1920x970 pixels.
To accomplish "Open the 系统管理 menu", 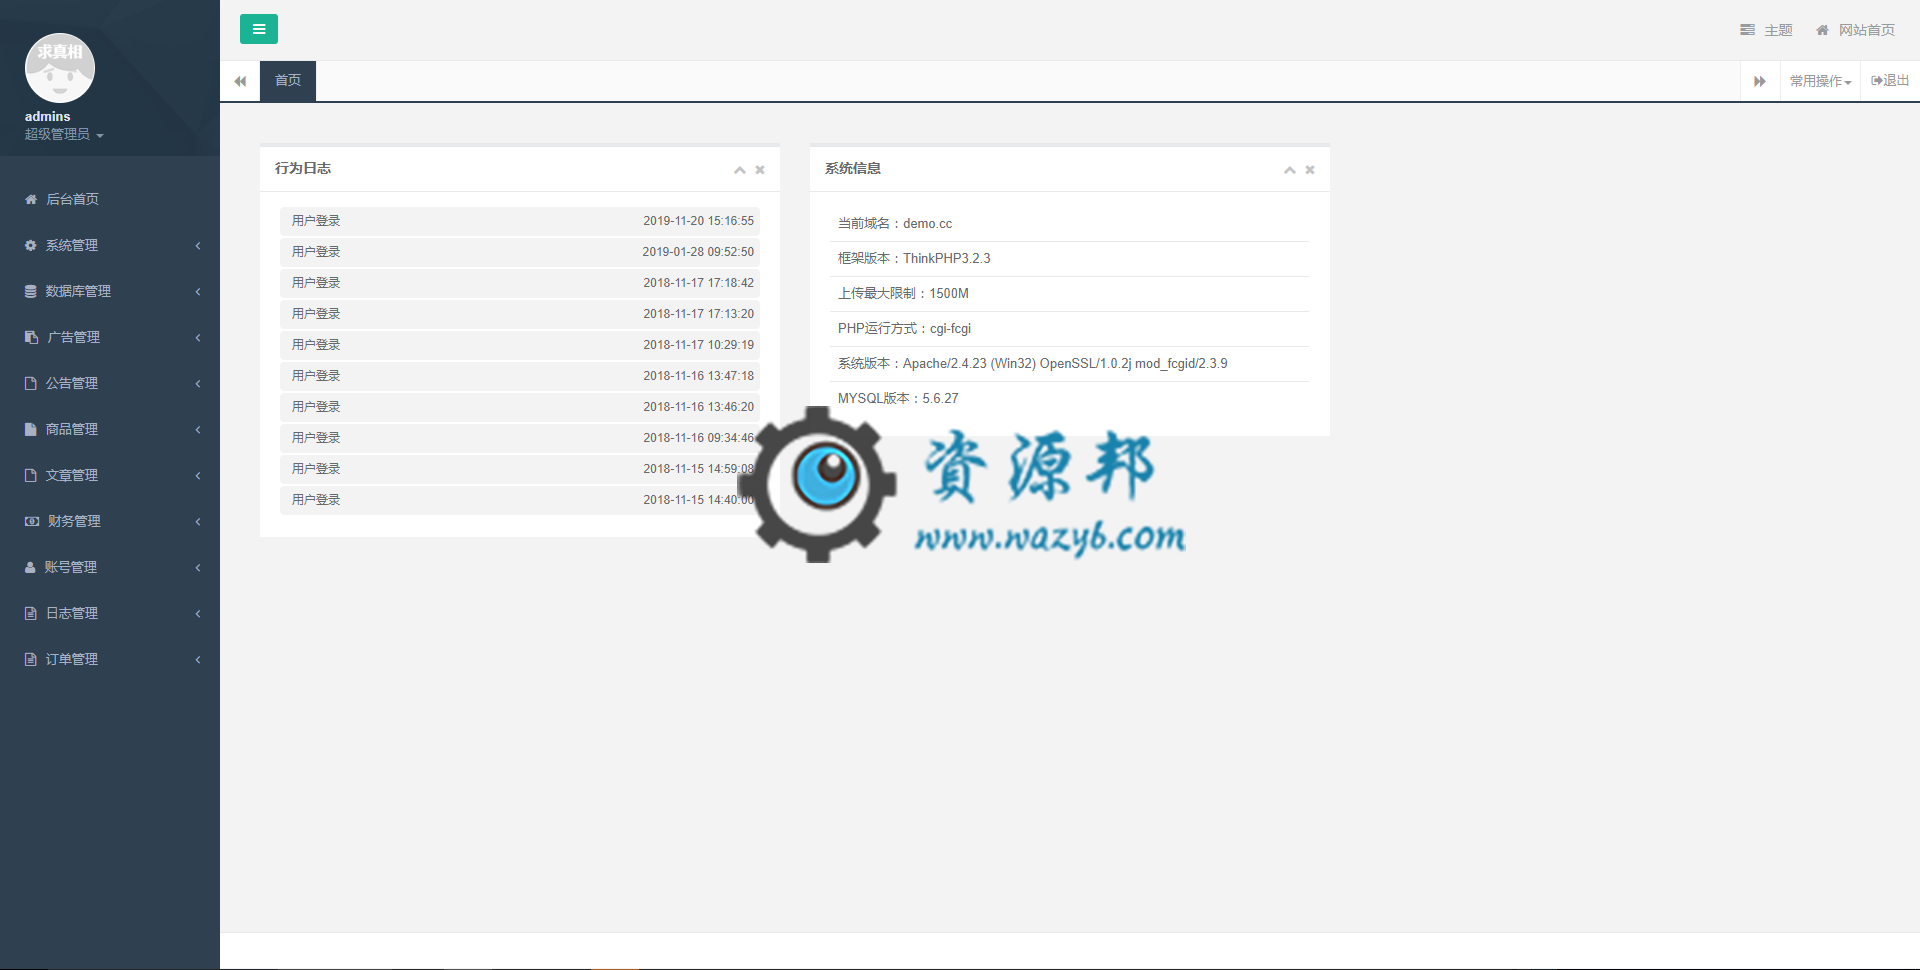I will click(110, 245).
